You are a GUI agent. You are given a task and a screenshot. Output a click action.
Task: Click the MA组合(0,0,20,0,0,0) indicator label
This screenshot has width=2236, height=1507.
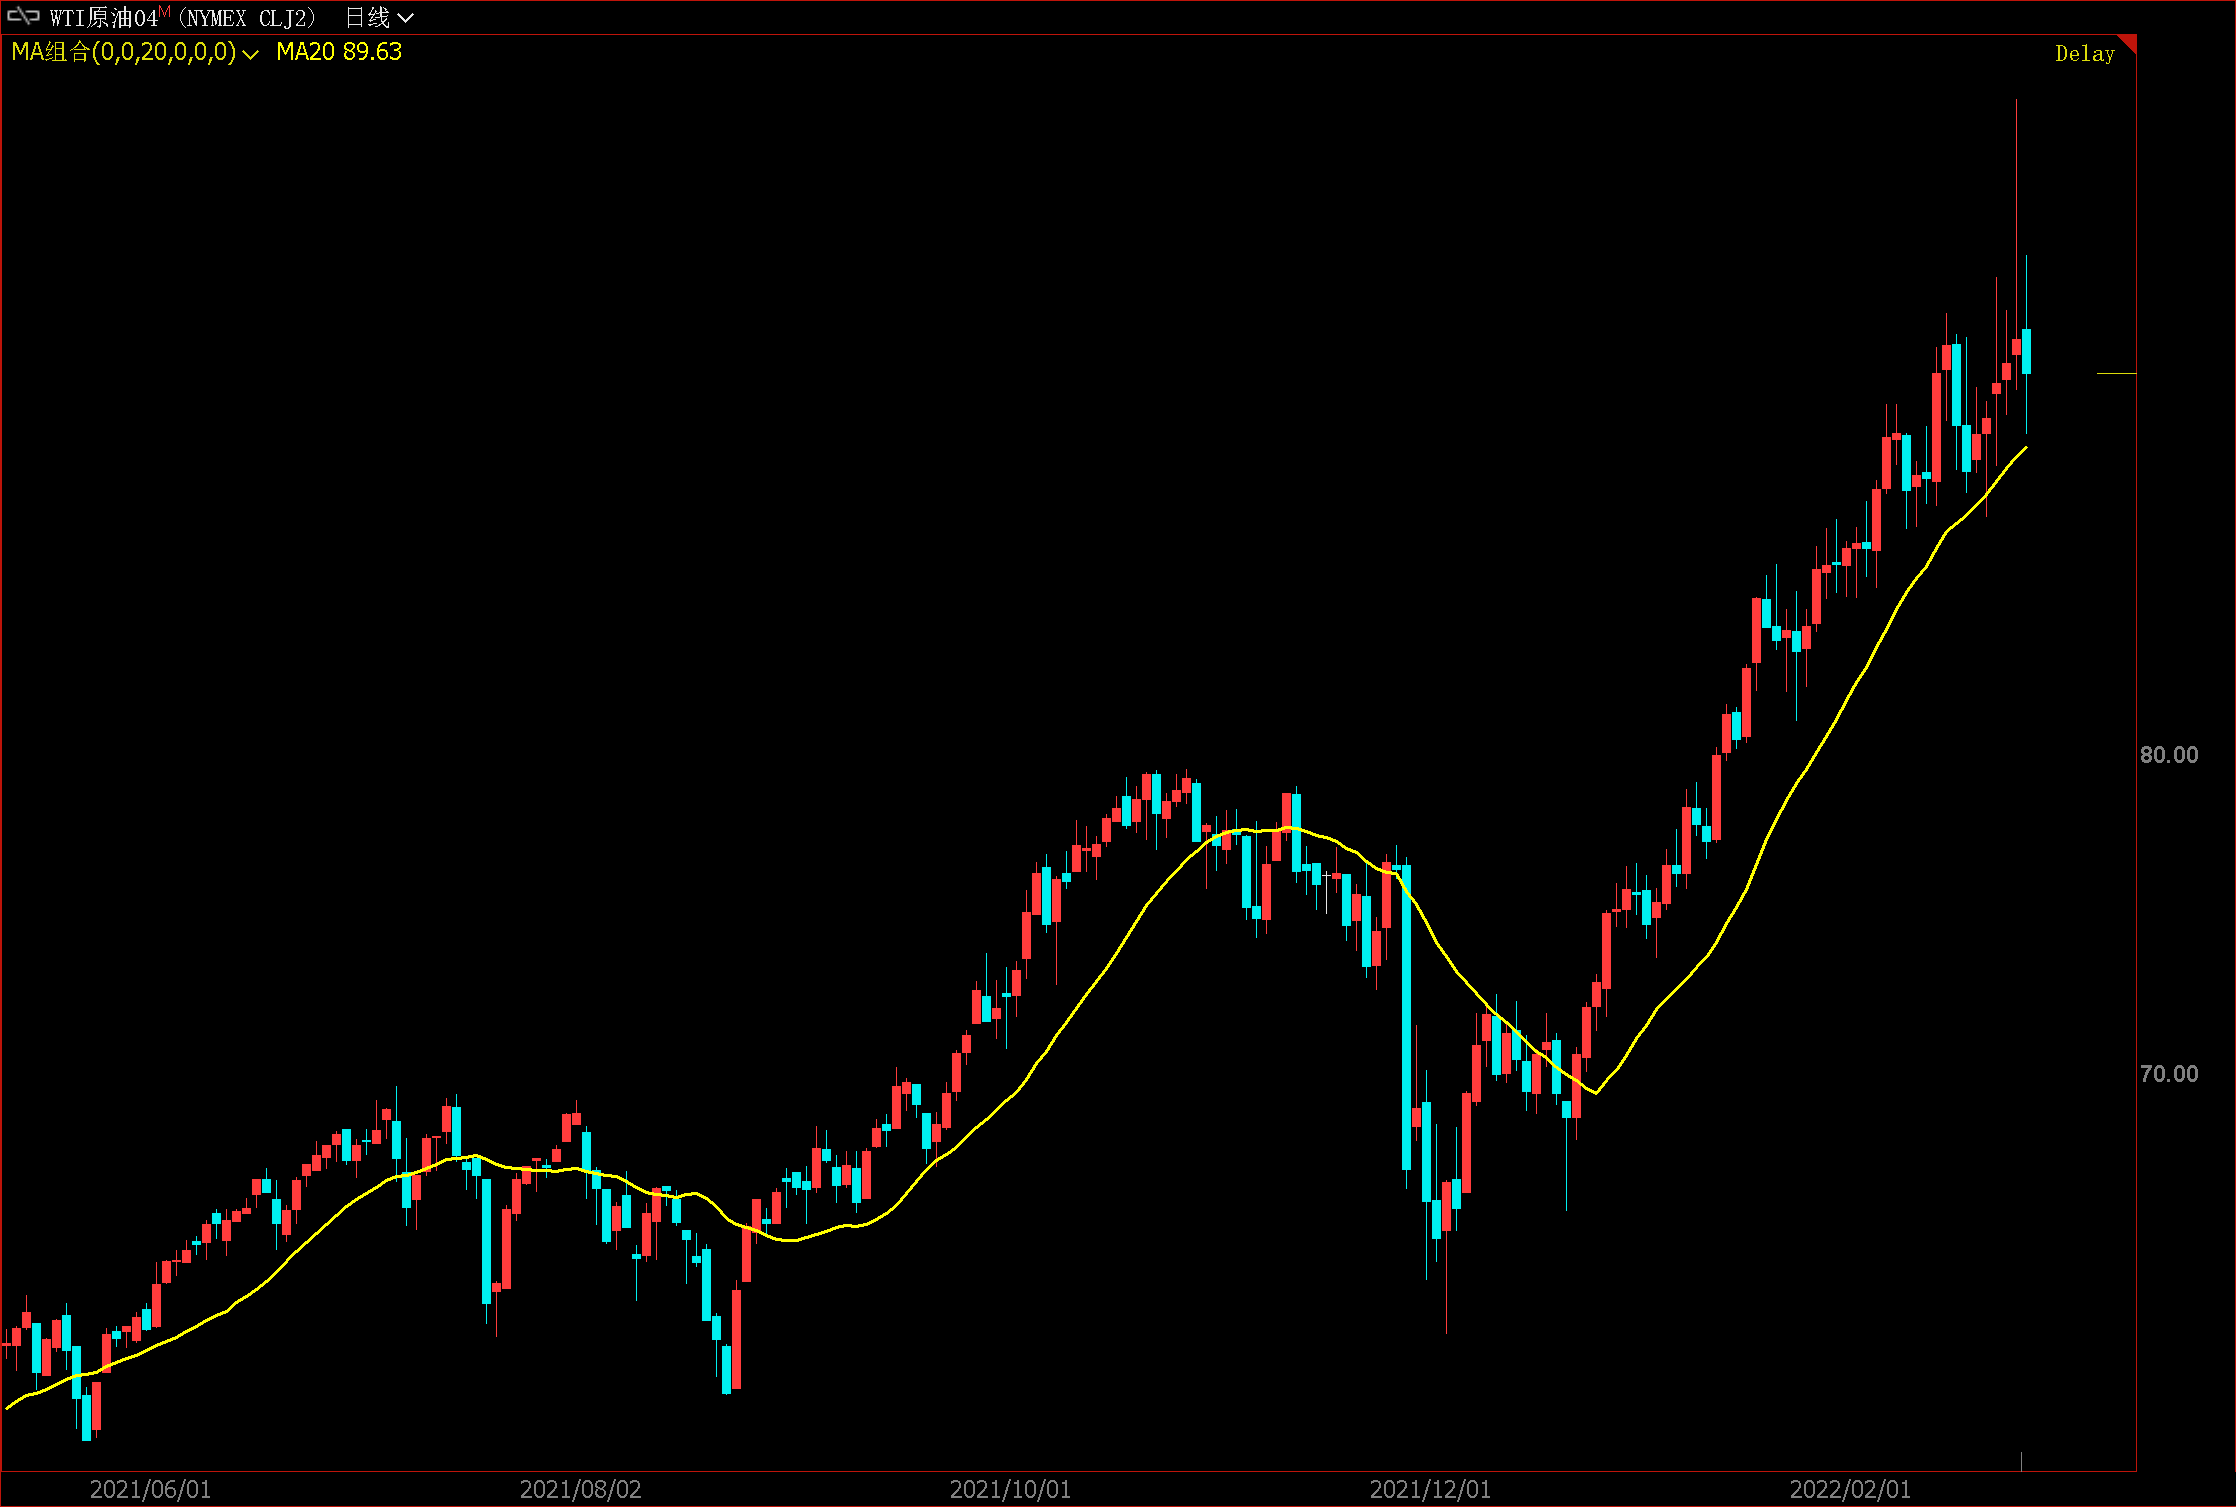click(123, 52)
